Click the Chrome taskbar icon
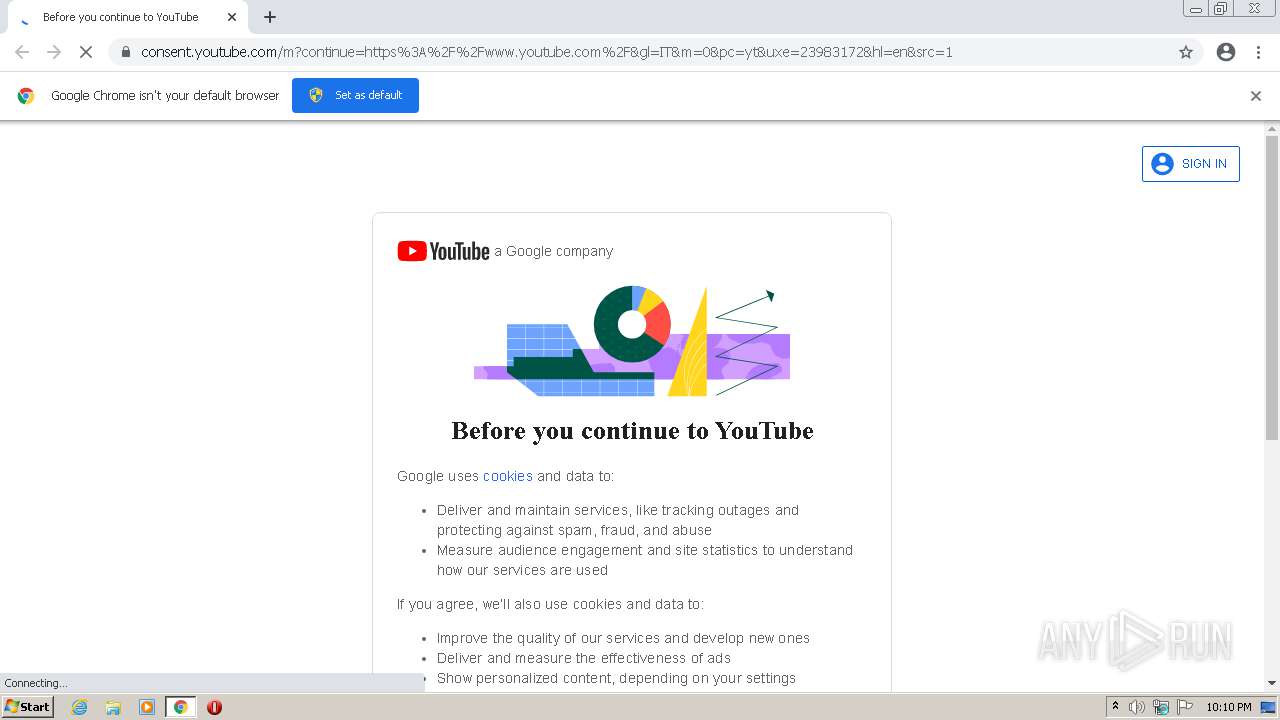Image resolution: width=1280 pixels, height=720 pixels. [180, 707]
